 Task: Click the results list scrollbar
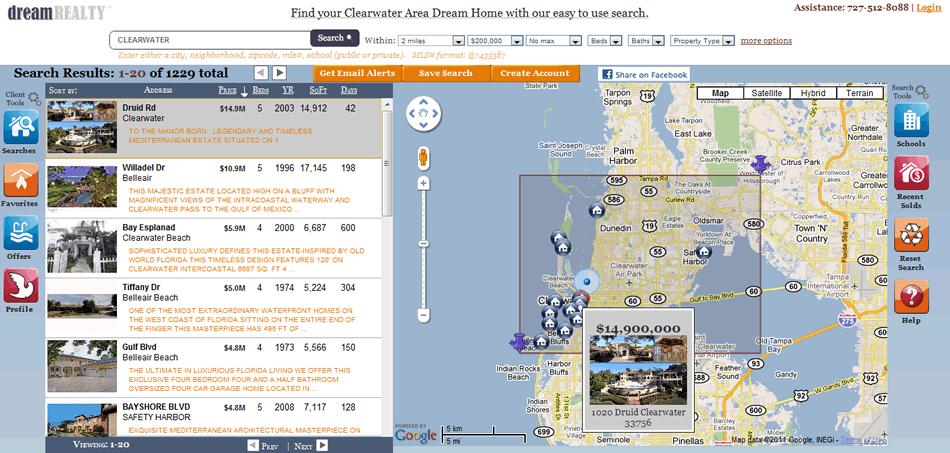pos(387,164)
